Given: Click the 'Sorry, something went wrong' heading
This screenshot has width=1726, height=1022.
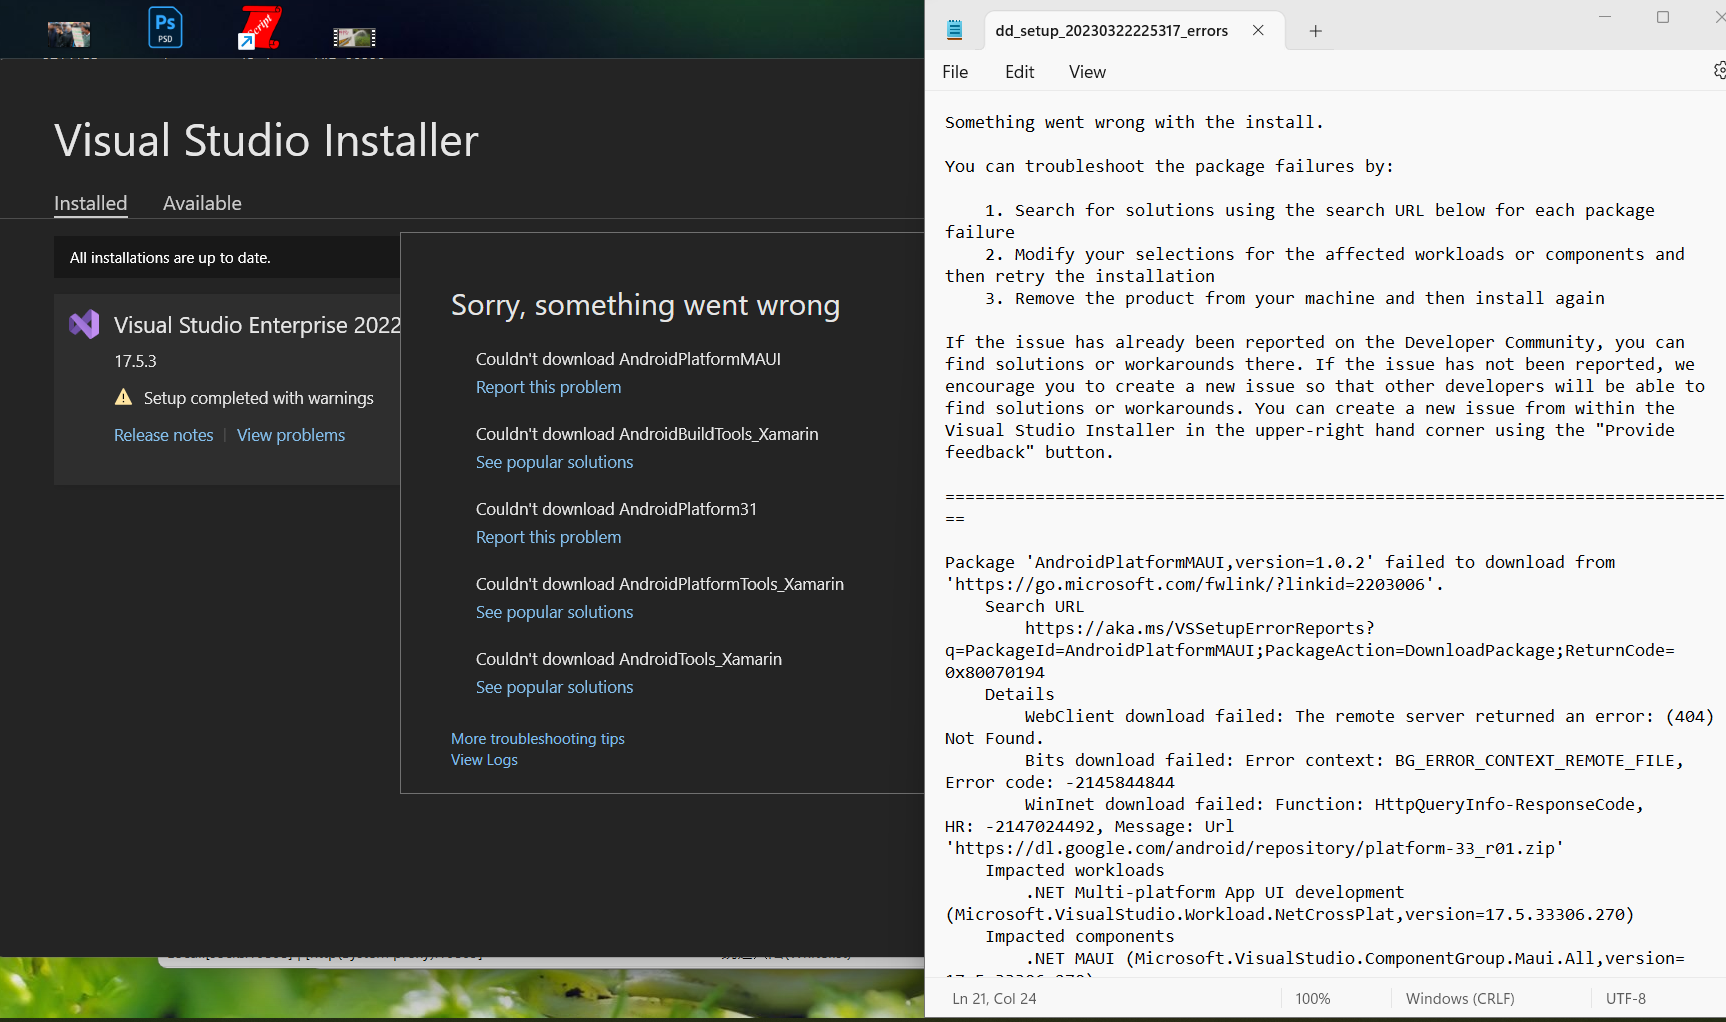Looking at the screenshot, I should pos(645,305).
